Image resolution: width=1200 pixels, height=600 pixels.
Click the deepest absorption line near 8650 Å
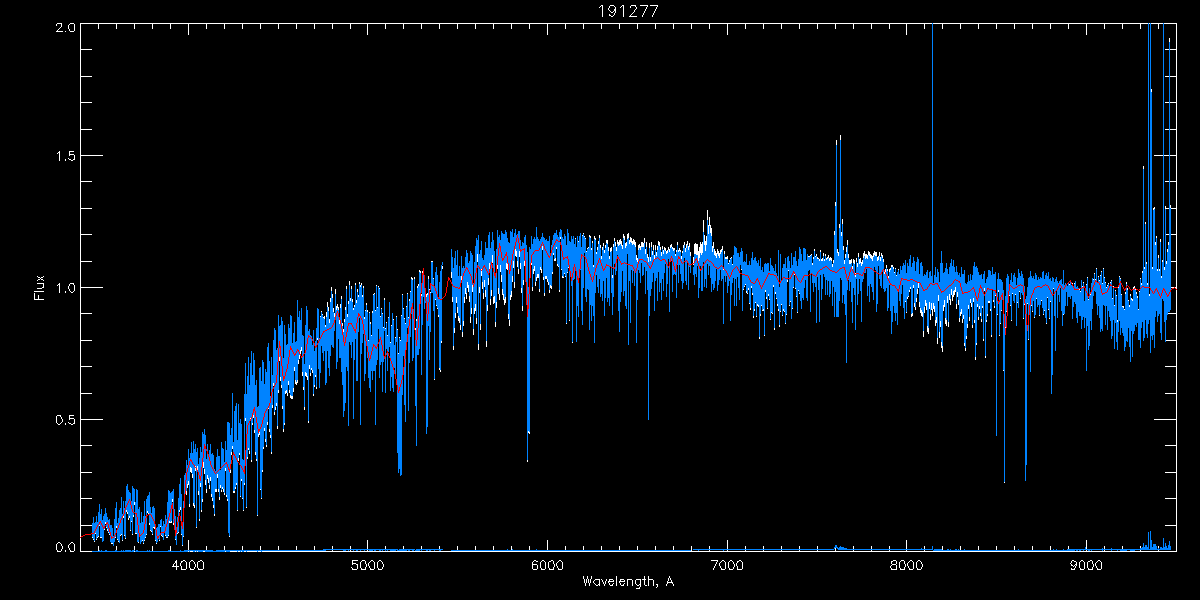[1025, 478]
